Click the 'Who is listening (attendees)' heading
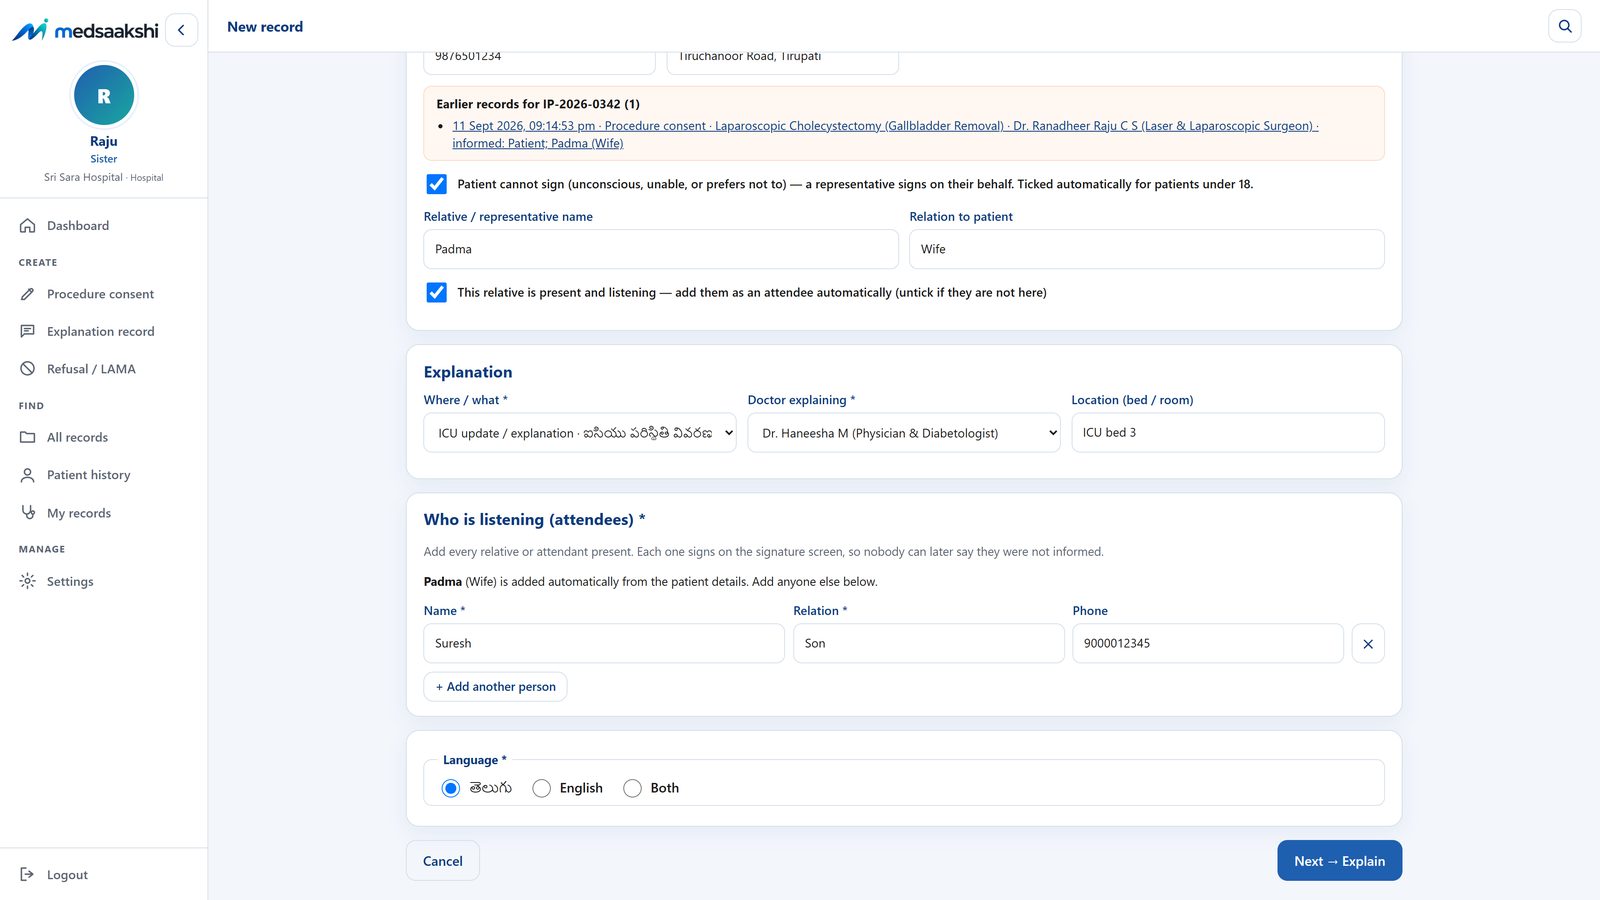Screen dimensions: 1600x900 (x=534, y=520)
